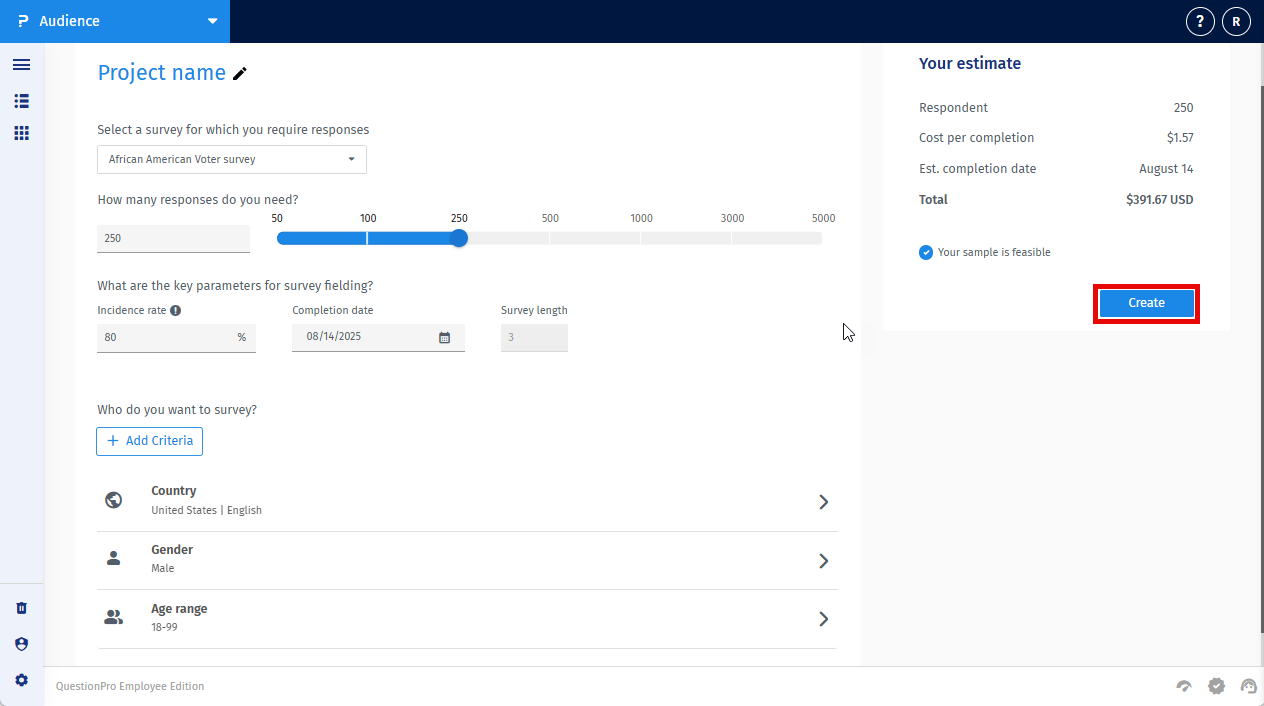Click the Create button

click(x=1146, y=303)
